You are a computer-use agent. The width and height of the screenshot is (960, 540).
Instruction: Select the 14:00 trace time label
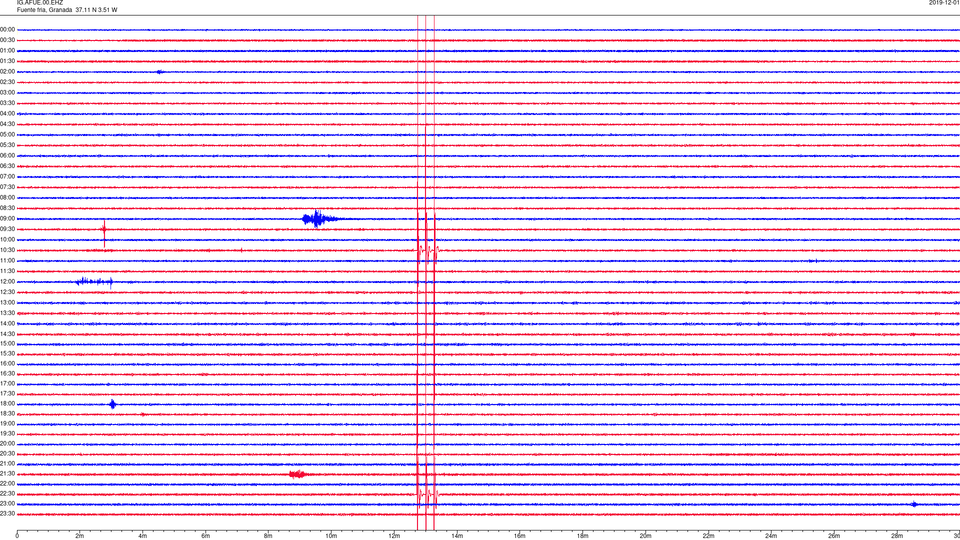pos(8,323)
